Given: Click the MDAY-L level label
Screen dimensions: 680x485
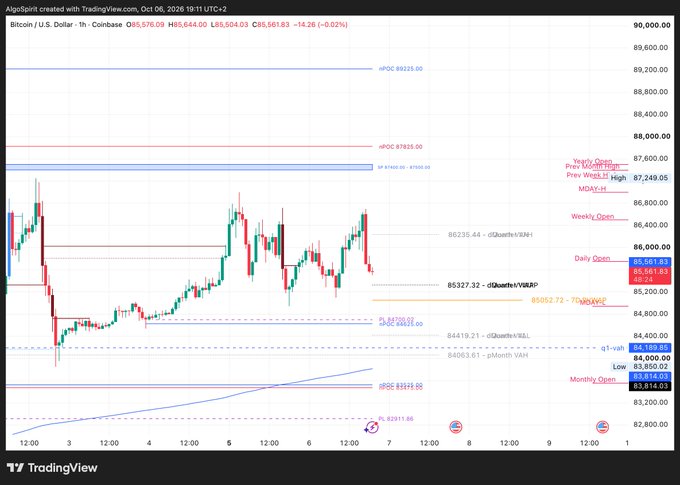Looking at the screenshot, I should tap(592, 302).
